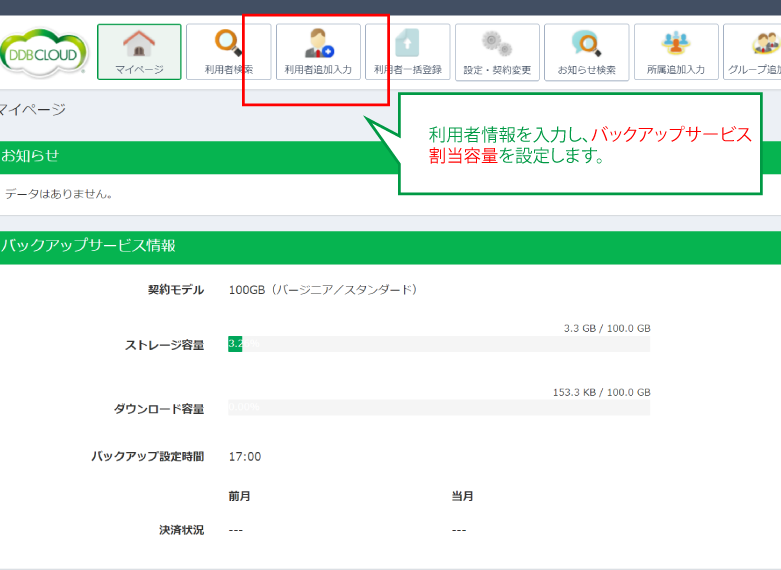Click the green-bordered callout about 利用者情報
Screen dimensions: 781x570
pyautogui.click(x=580, y=145)
